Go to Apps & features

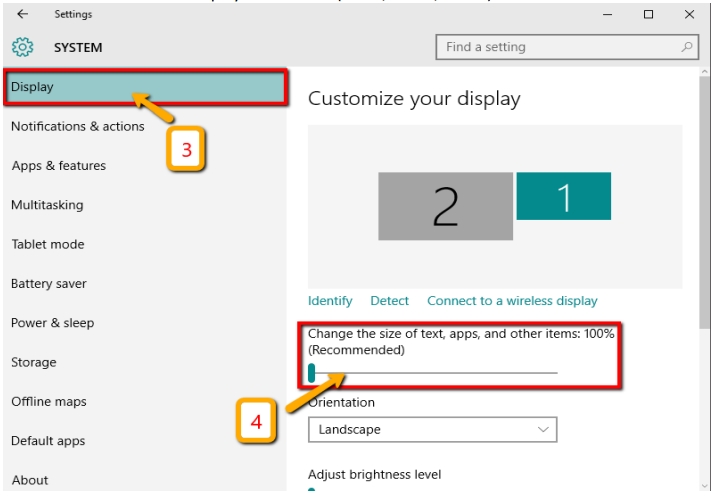tap(58, 166)
